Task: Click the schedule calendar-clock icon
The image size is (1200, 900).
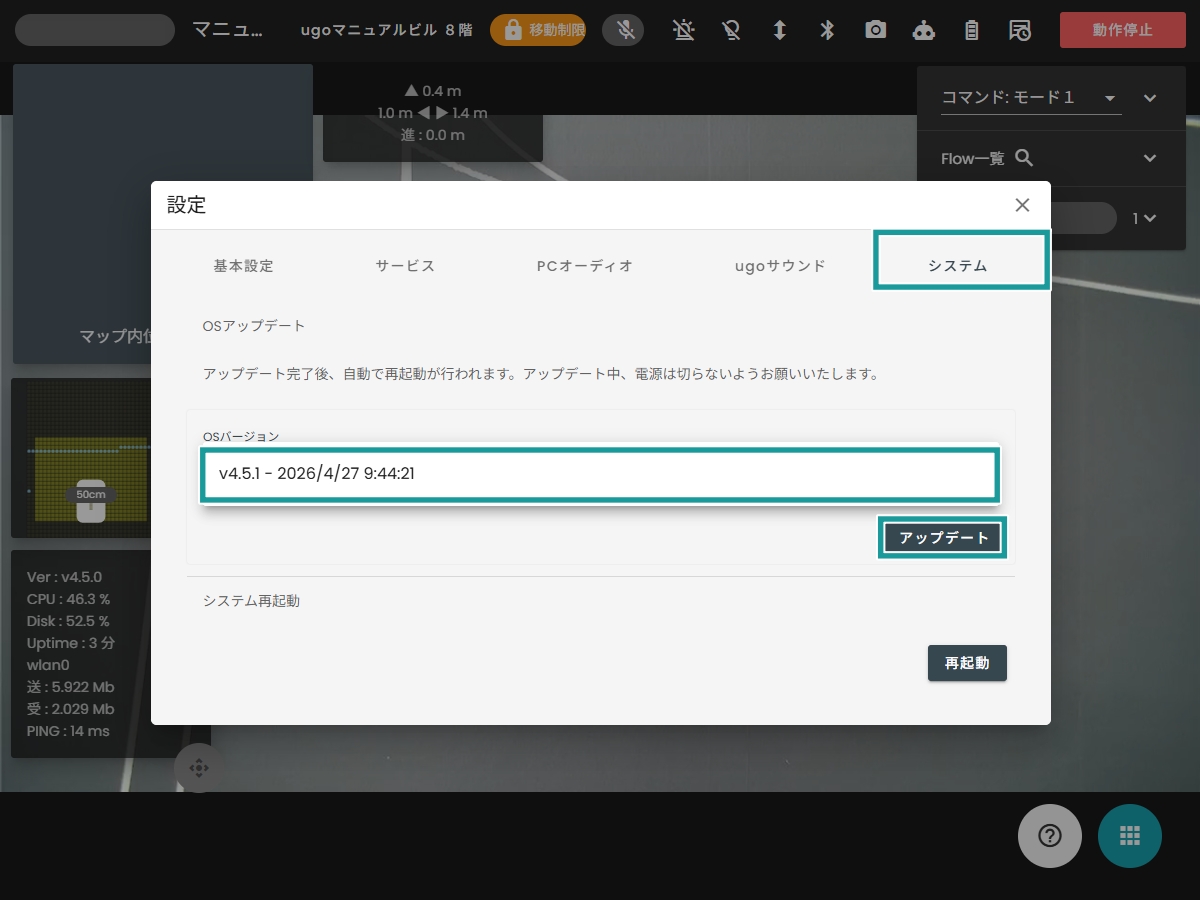Action: pos(1020,30)
